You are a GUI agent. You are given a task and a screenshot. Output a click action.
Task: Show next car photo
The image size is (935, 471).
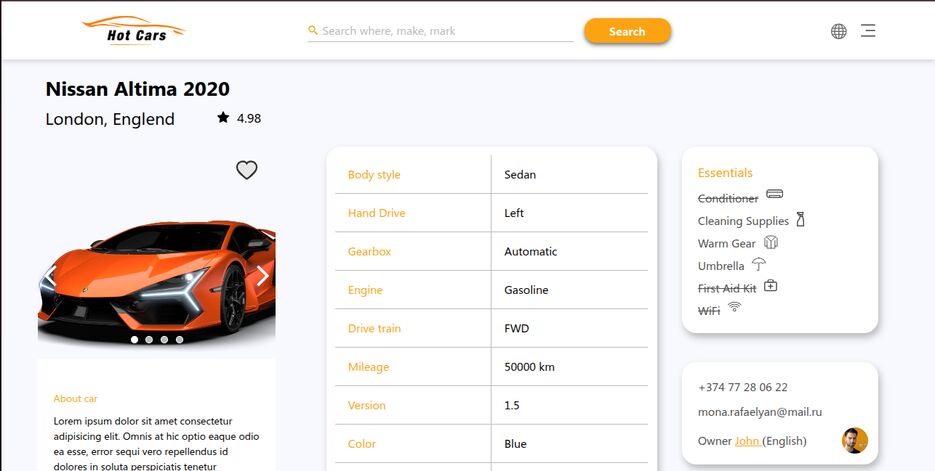point(262,276)
